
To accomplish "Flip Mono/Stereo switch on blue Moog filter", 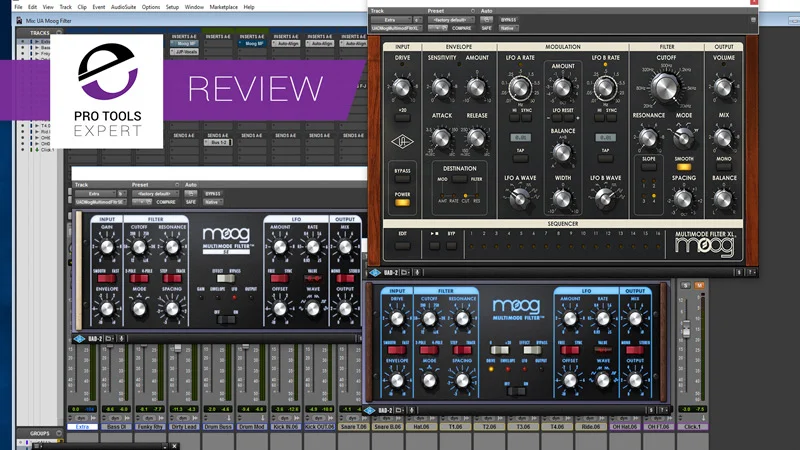I will [x=635, y=350].
